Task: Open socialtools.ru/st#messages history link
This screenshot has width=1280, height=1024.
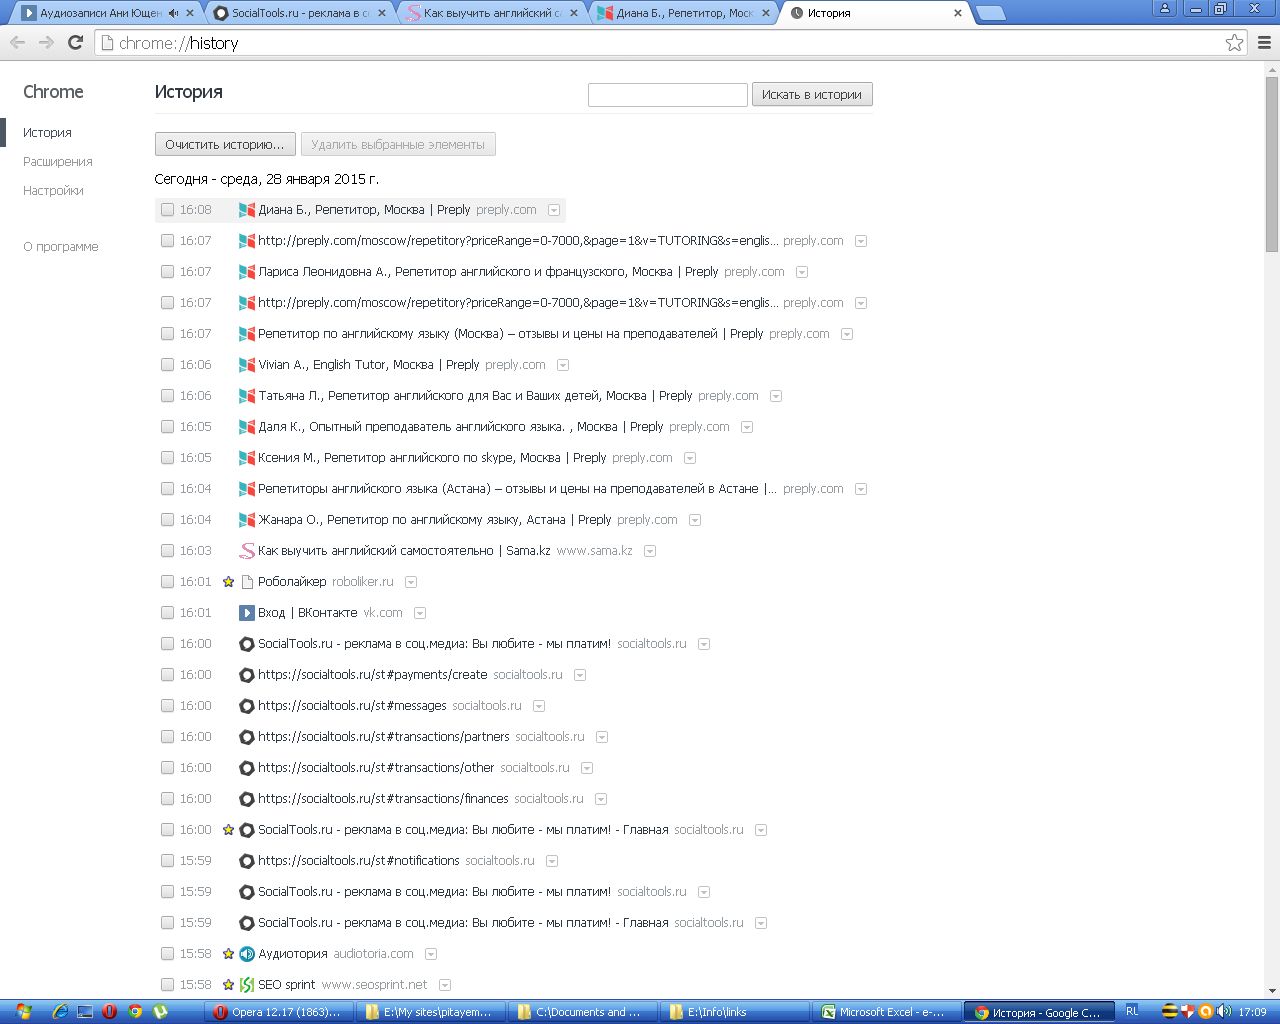Action: (x=352, y=706)
